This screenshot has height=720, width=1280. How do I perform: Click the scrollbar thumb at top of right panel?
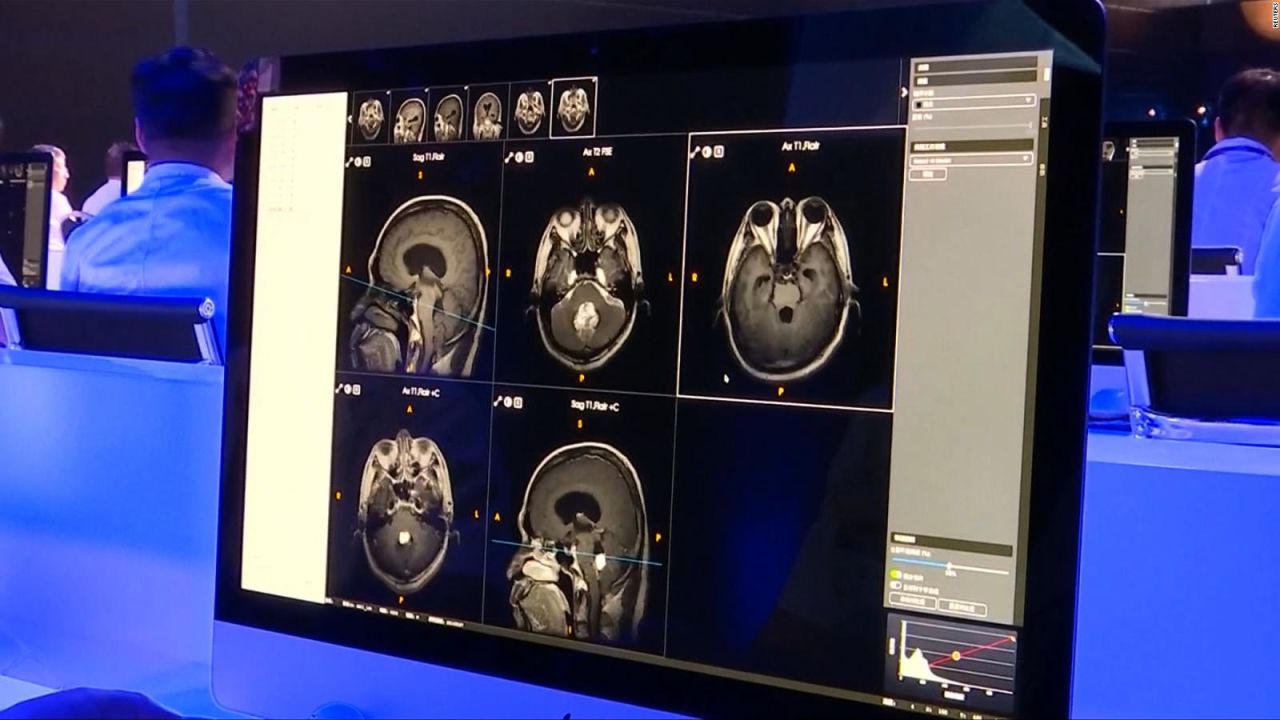pos(1046,74)
